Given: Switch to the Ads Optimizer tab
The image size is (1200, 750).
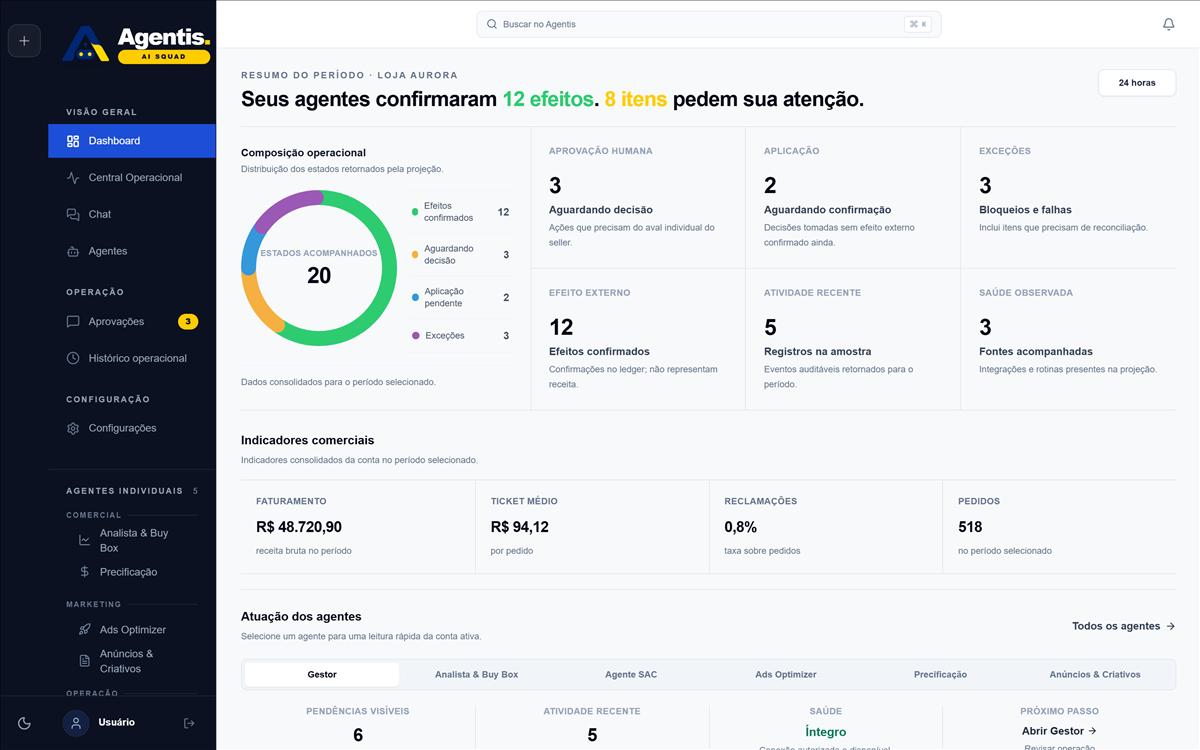Looking at the screenshot, I should tap(786, 675).
